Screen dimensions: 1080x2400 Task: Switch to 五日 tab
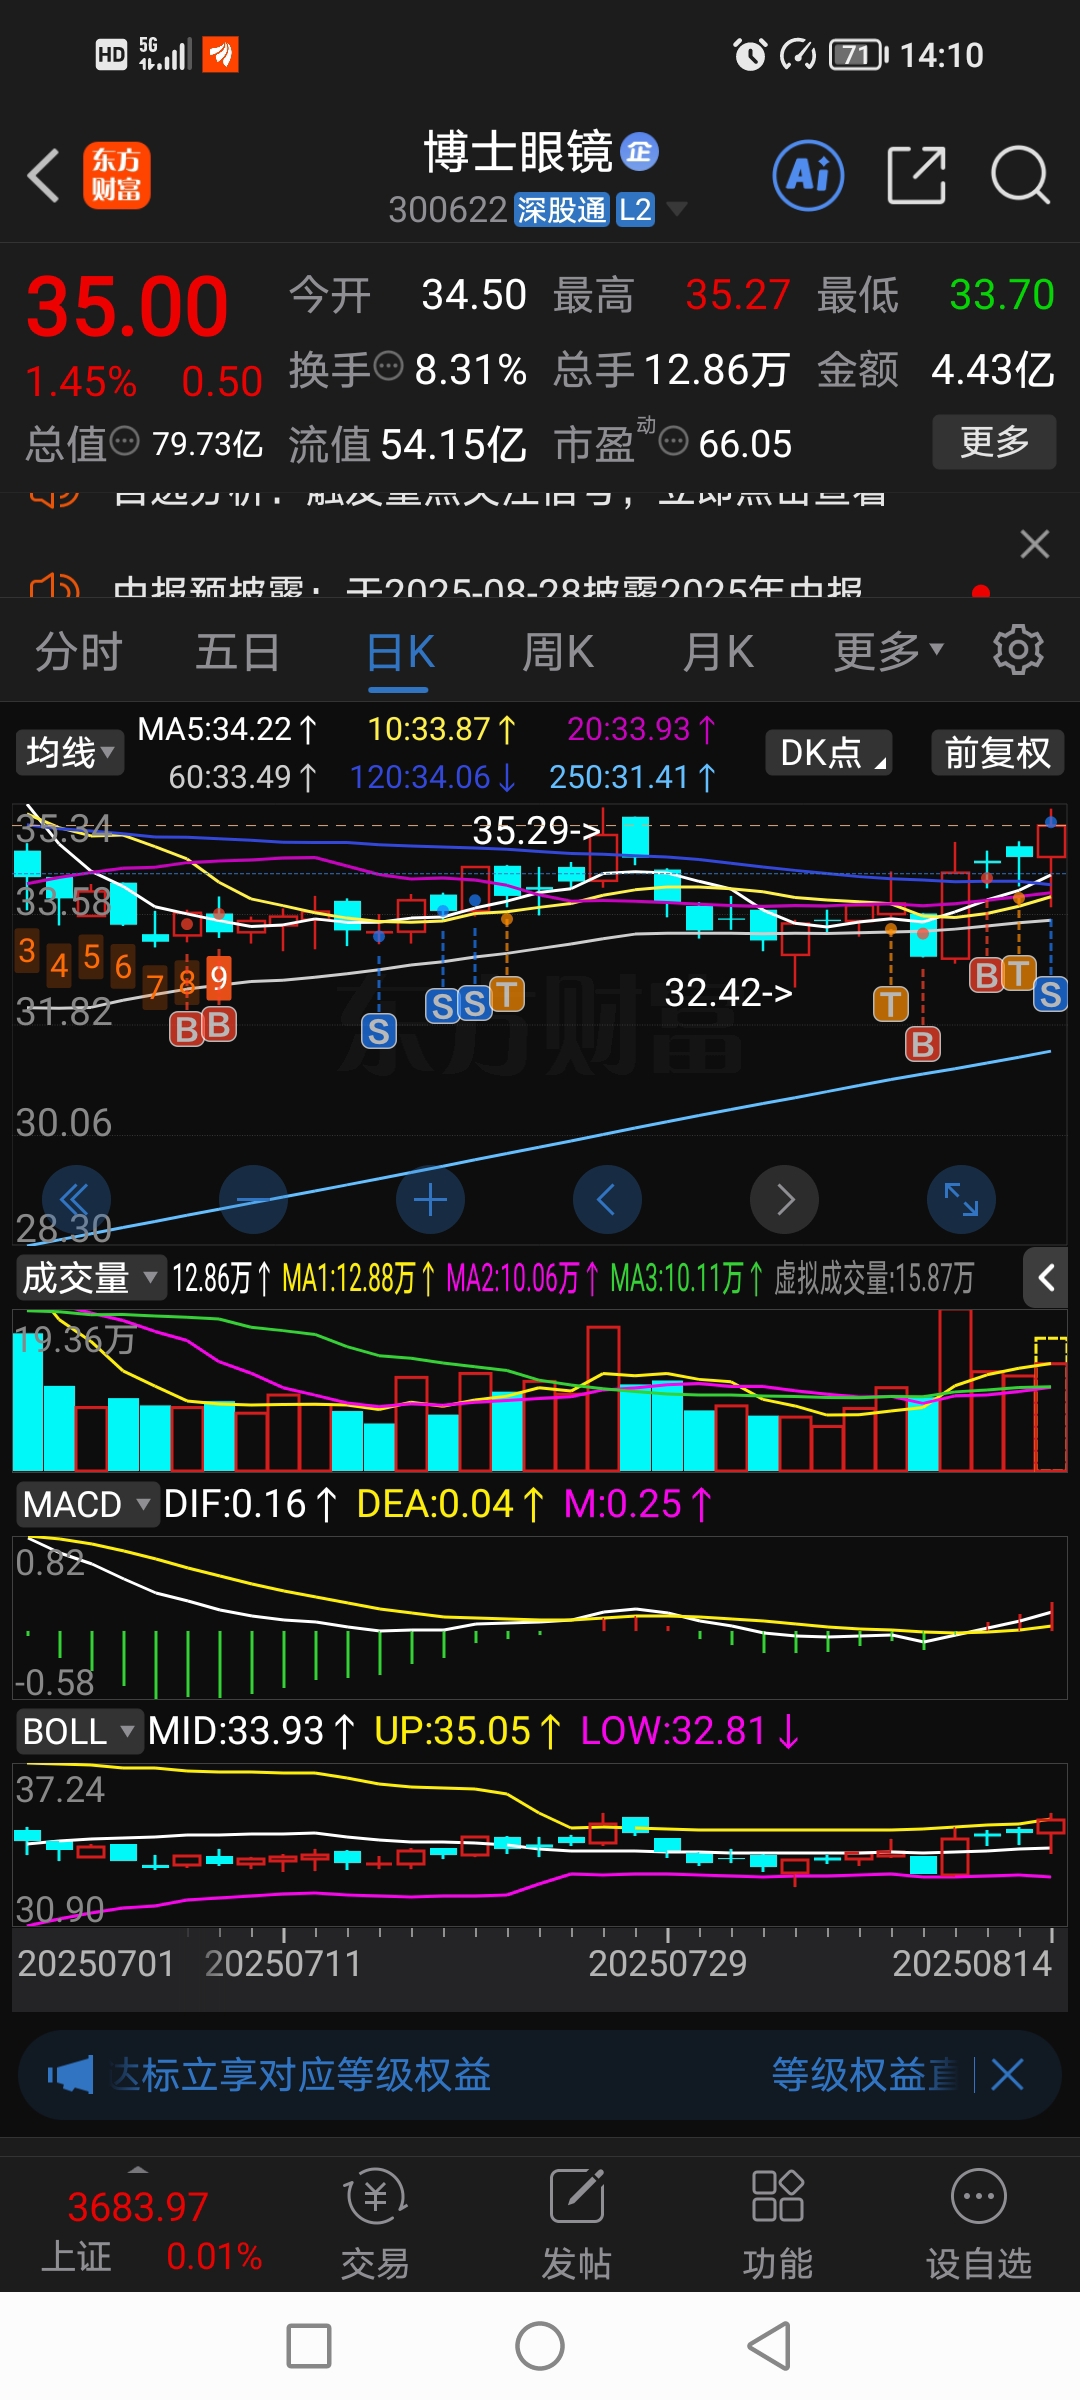pos(237,652)
